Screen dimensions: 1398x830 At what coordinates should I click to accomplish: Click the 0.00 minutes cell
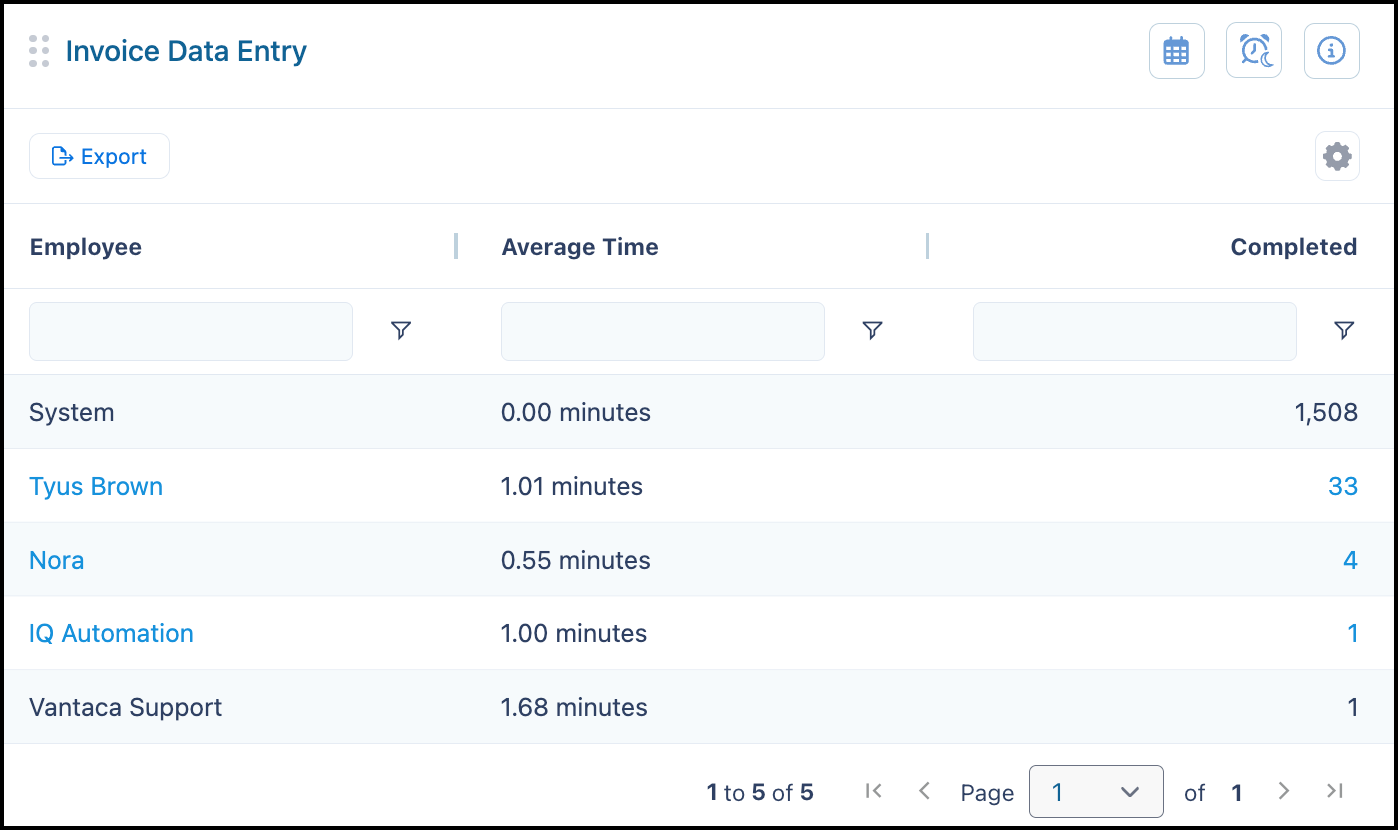coord(576,413)
